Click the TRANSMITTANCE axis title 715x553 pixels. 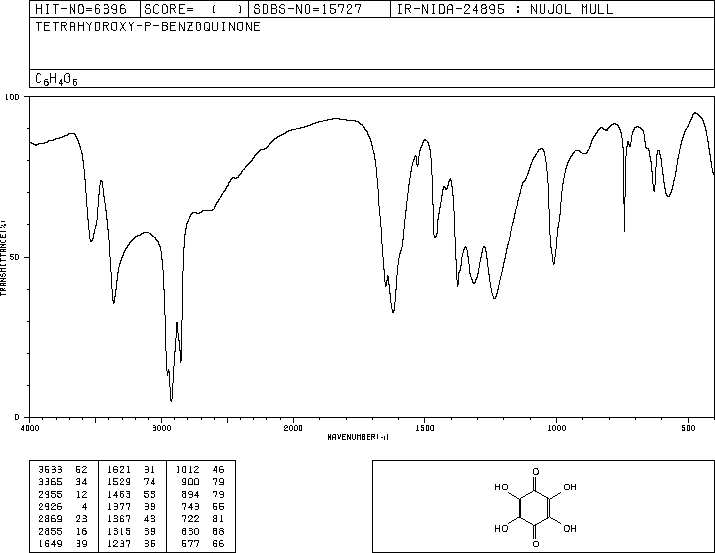pos(3,258)
